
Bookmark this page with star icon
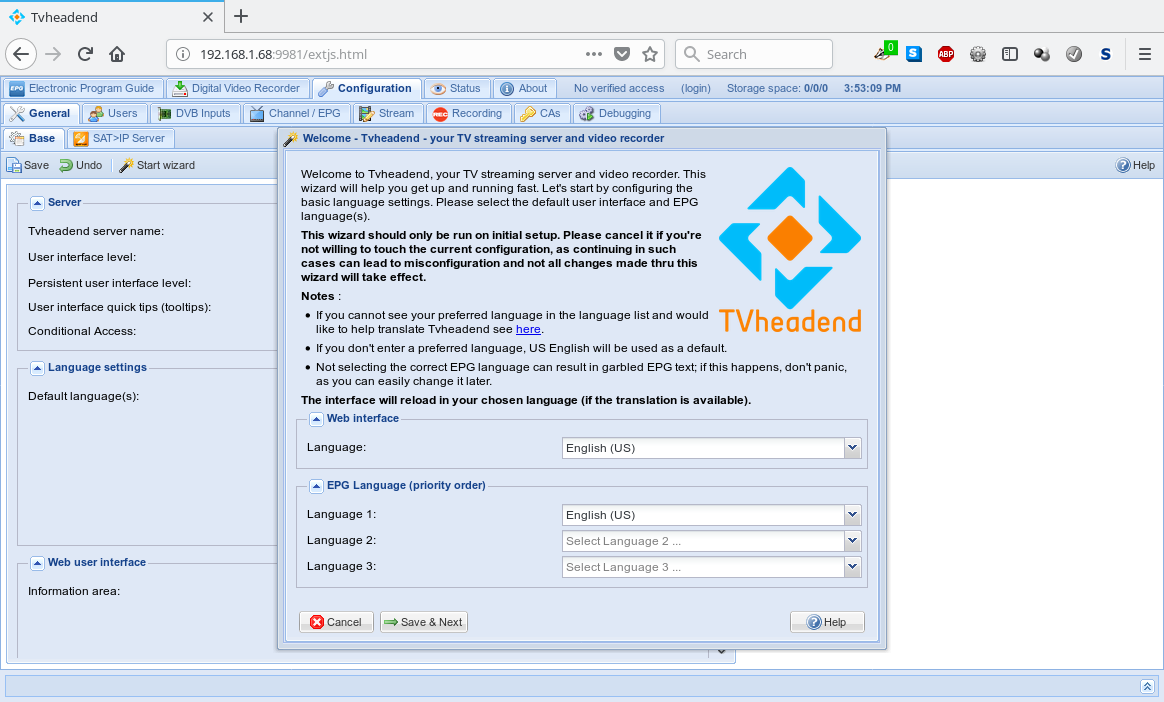[650, 54]
